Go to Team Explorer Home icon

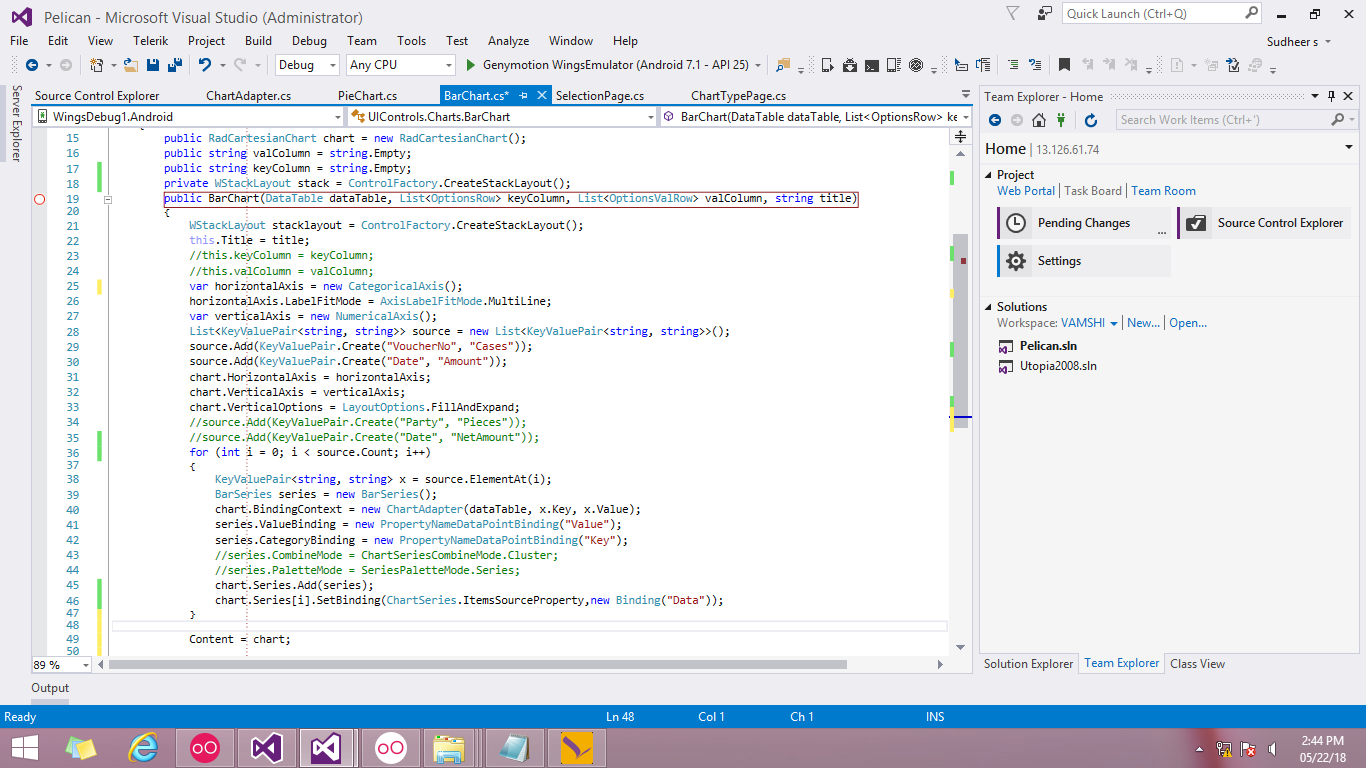point(1038,120)
